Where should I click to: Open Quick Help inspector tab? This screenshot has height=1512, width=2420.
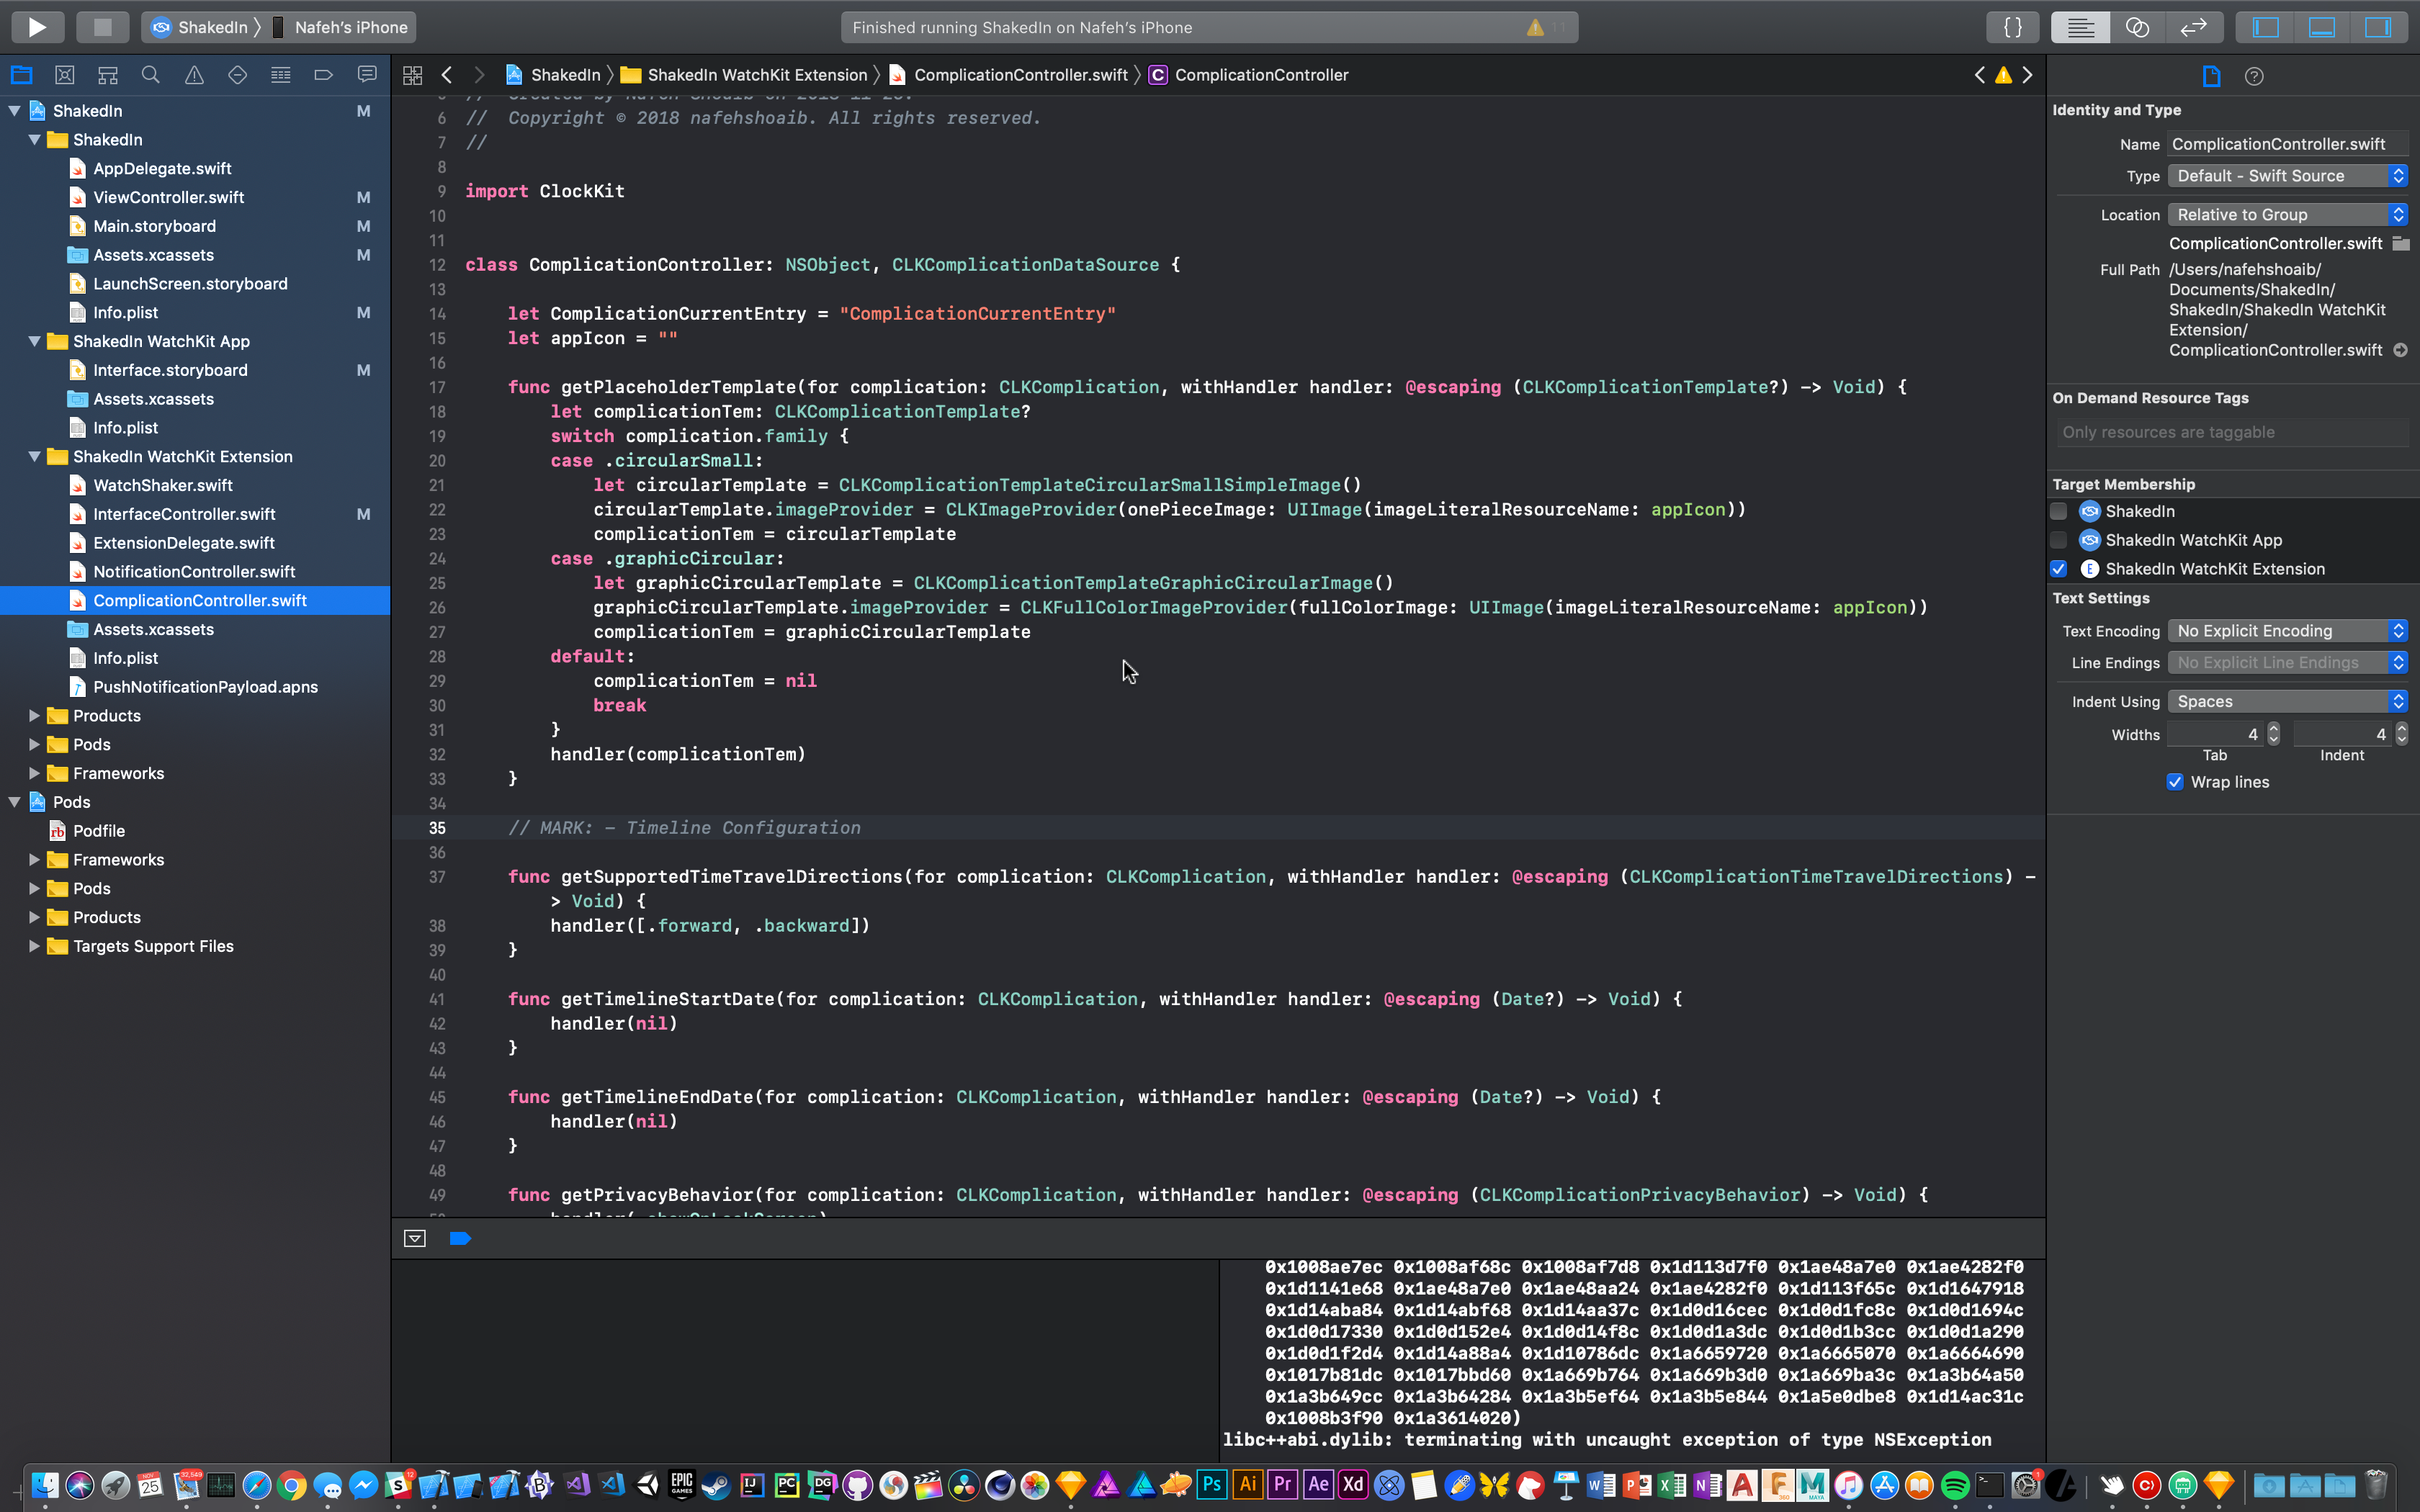pos(2254,76)
